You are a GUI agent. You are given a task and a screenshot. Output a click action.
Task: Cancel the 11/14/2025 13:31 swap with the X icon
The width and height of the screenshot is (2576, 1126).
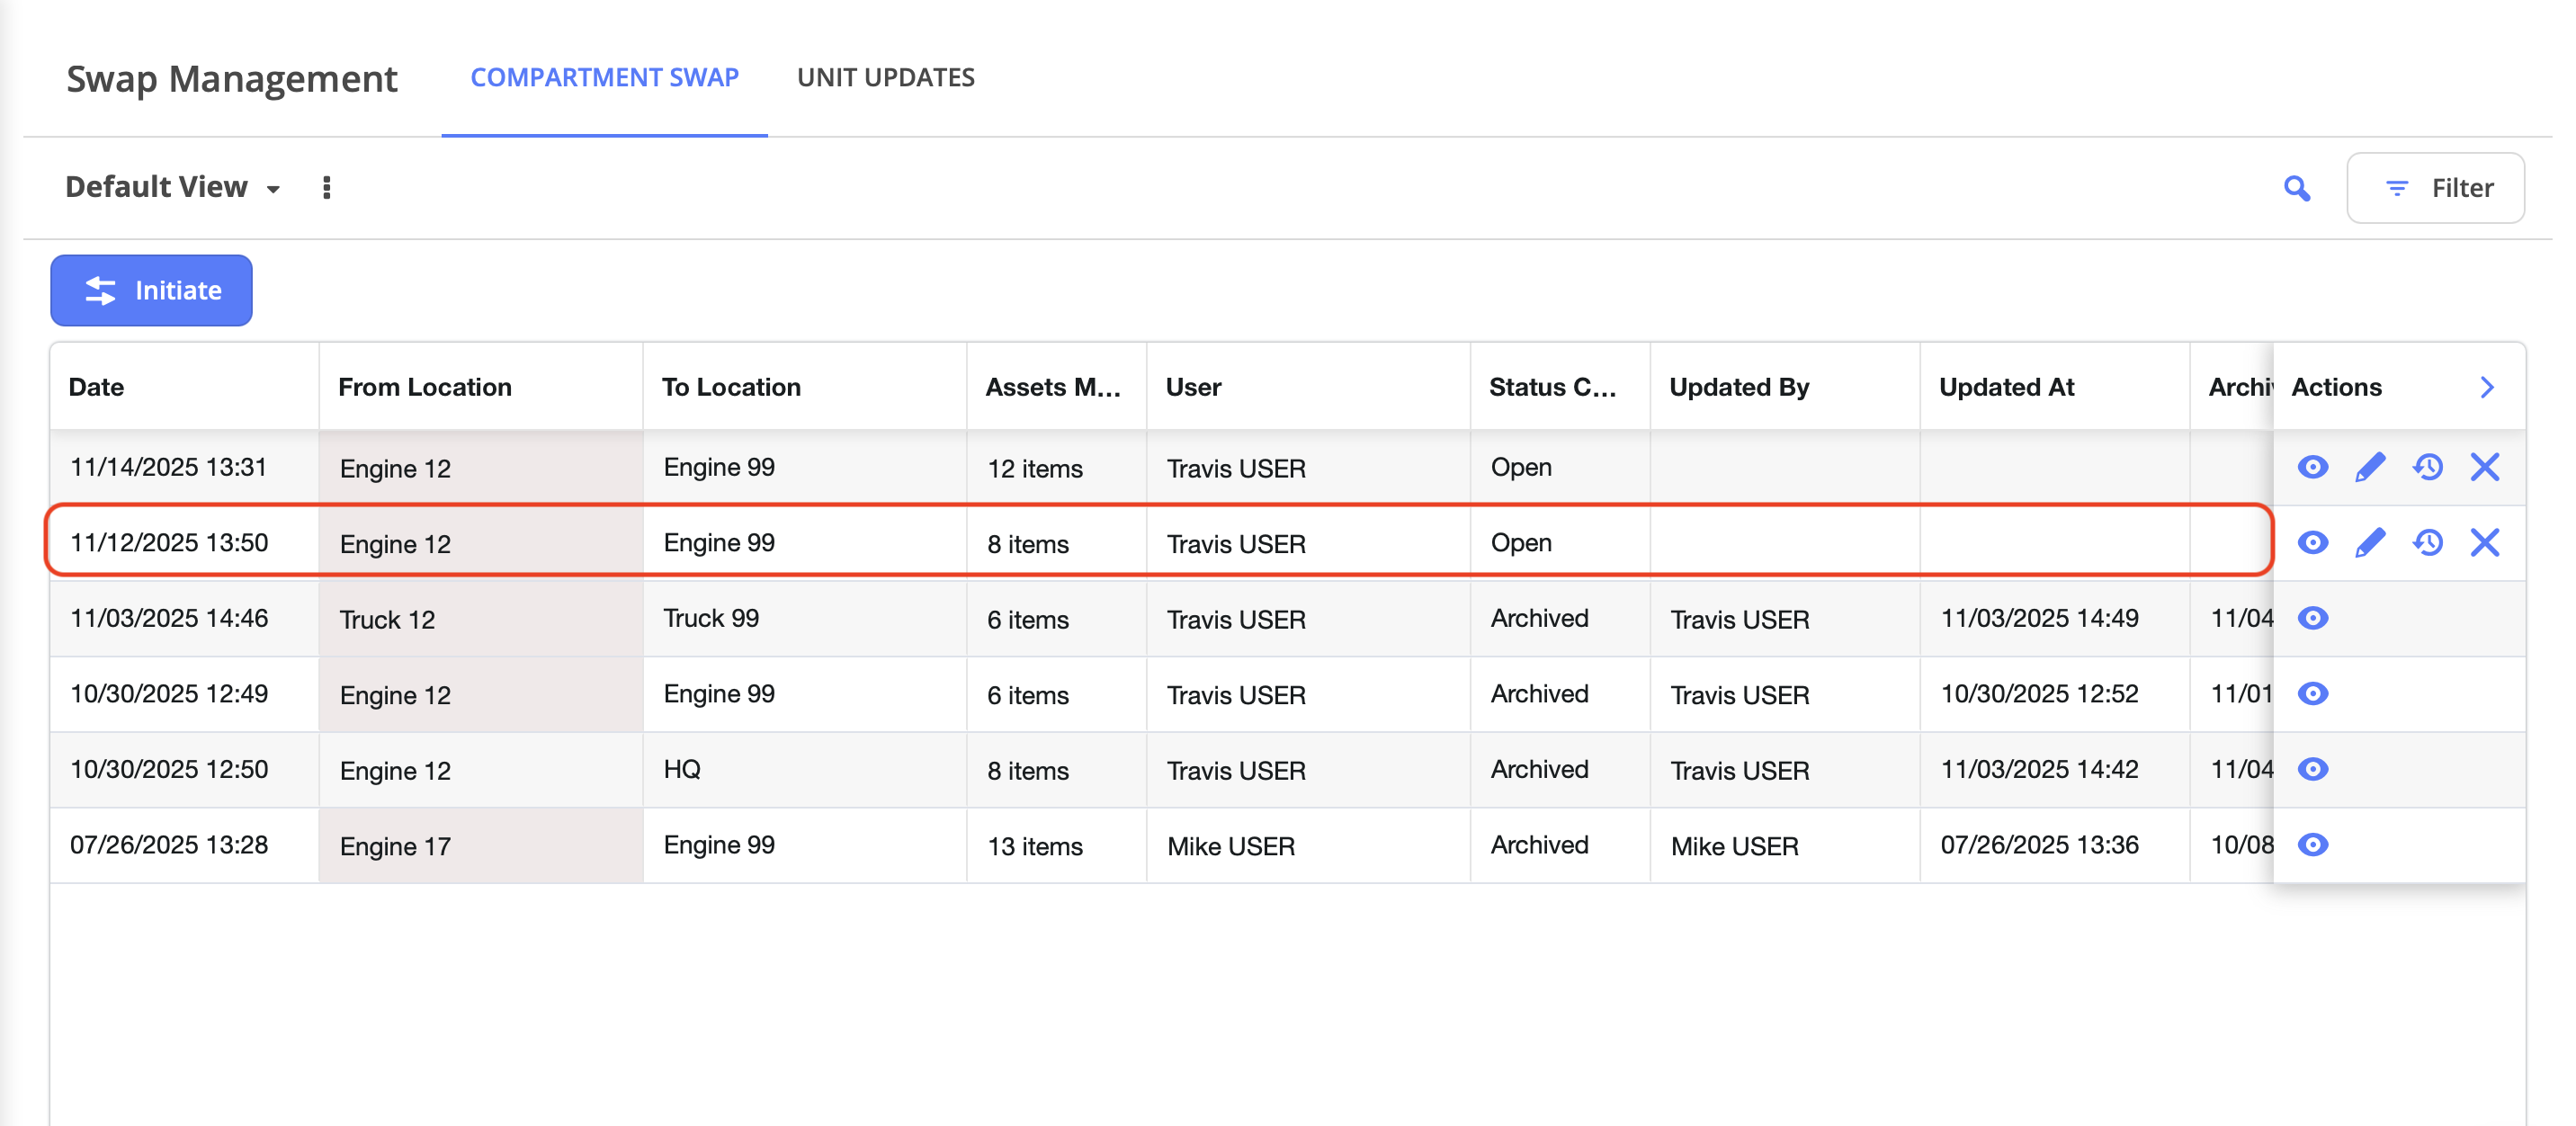[x=2484, y=467]
